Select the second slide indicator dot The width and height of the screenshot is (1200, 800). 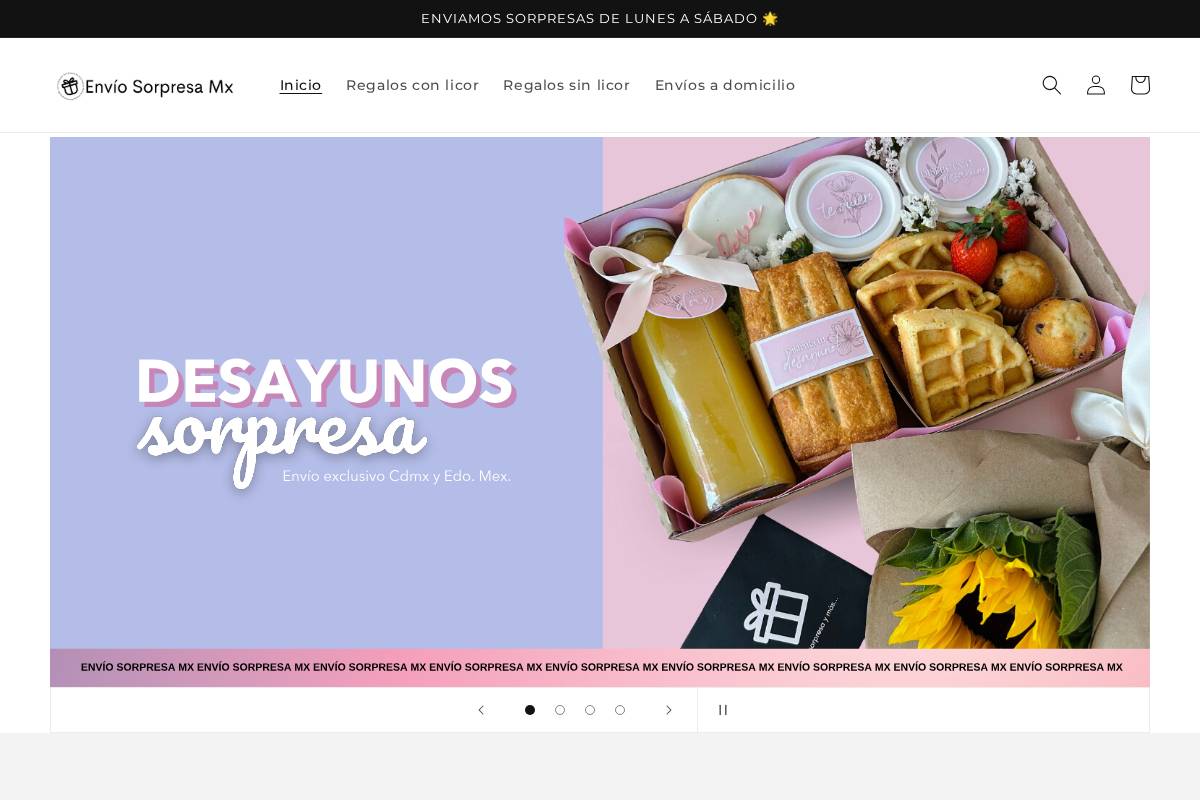(x=560, y=710)
